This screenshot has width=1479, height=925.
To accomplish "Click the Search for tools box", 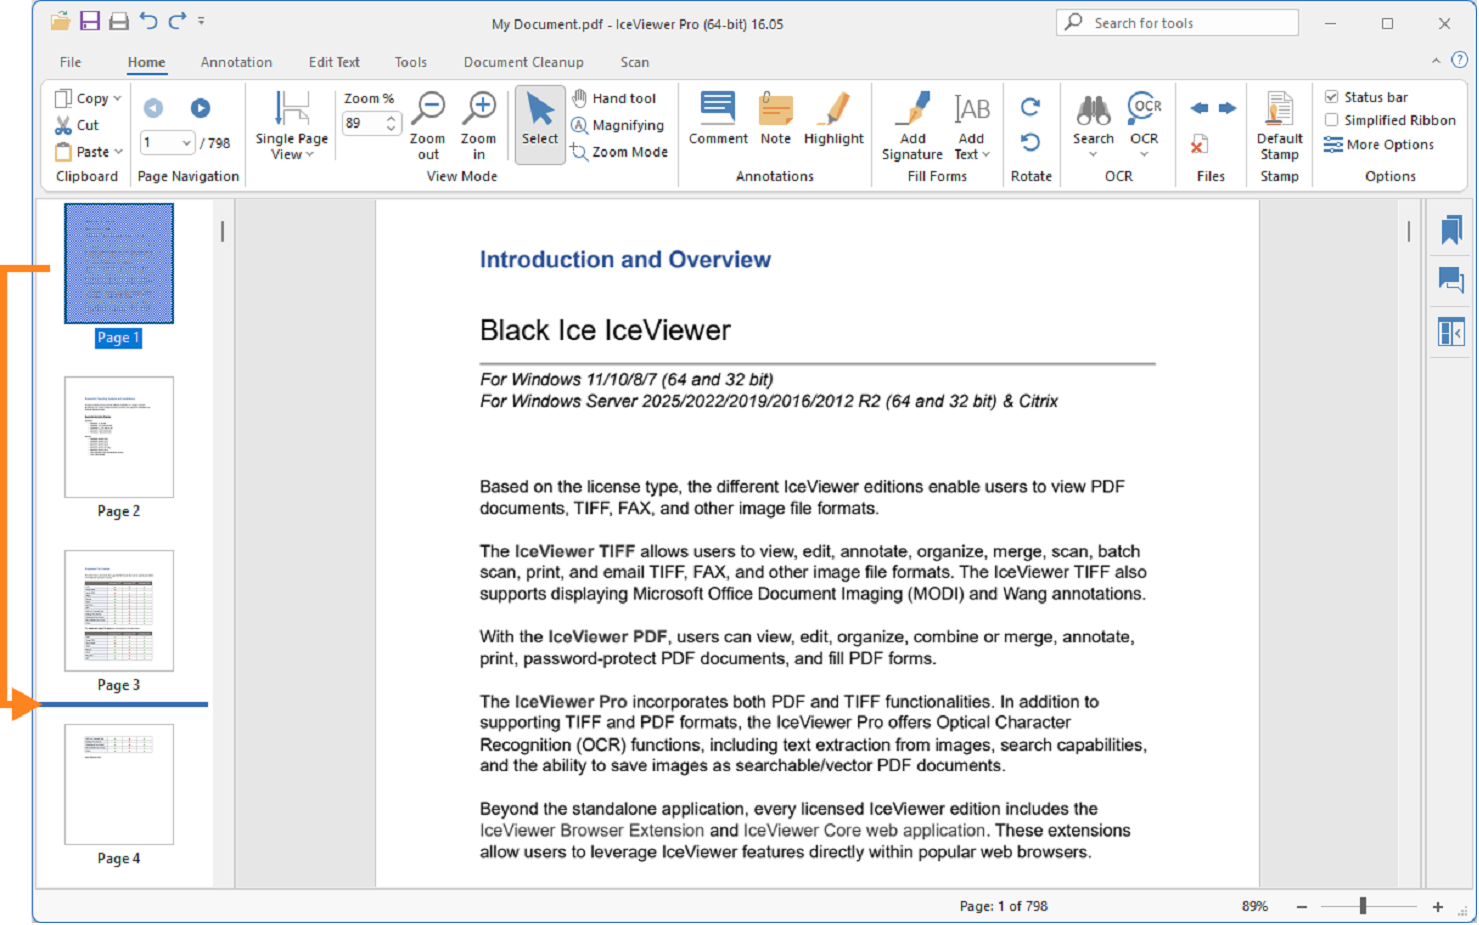I will (1177, 23).
